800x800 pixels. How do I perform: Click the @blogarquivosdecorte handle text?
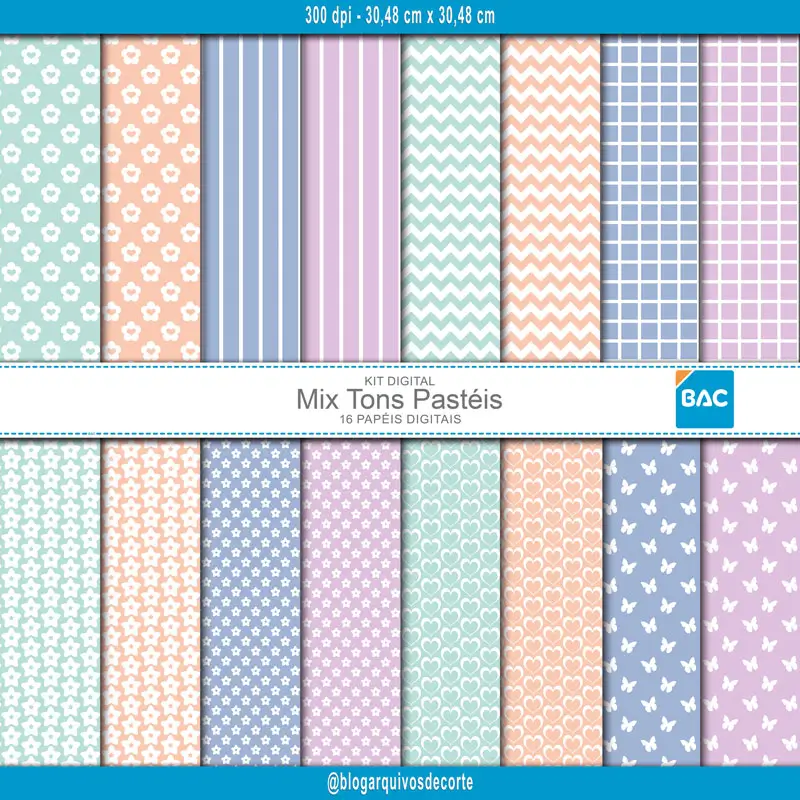pos(400,782)
